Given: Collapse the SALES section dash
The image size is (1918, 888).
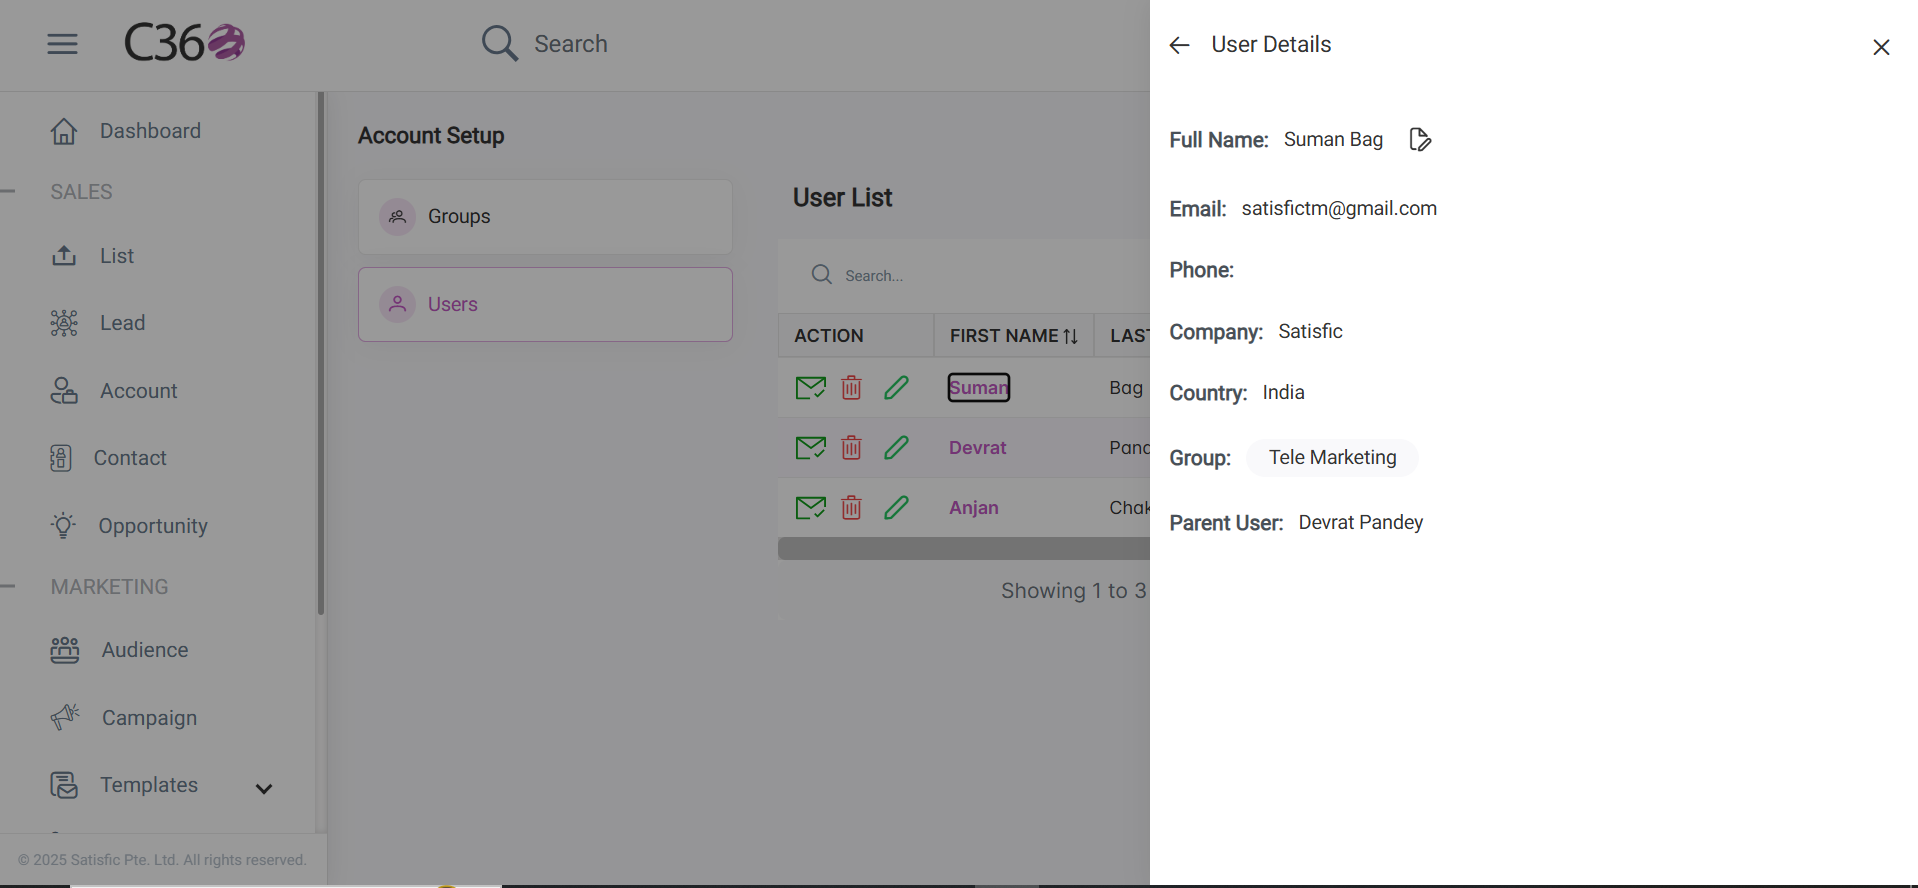Looking at the screenshot, I should (x=8, y=191).
